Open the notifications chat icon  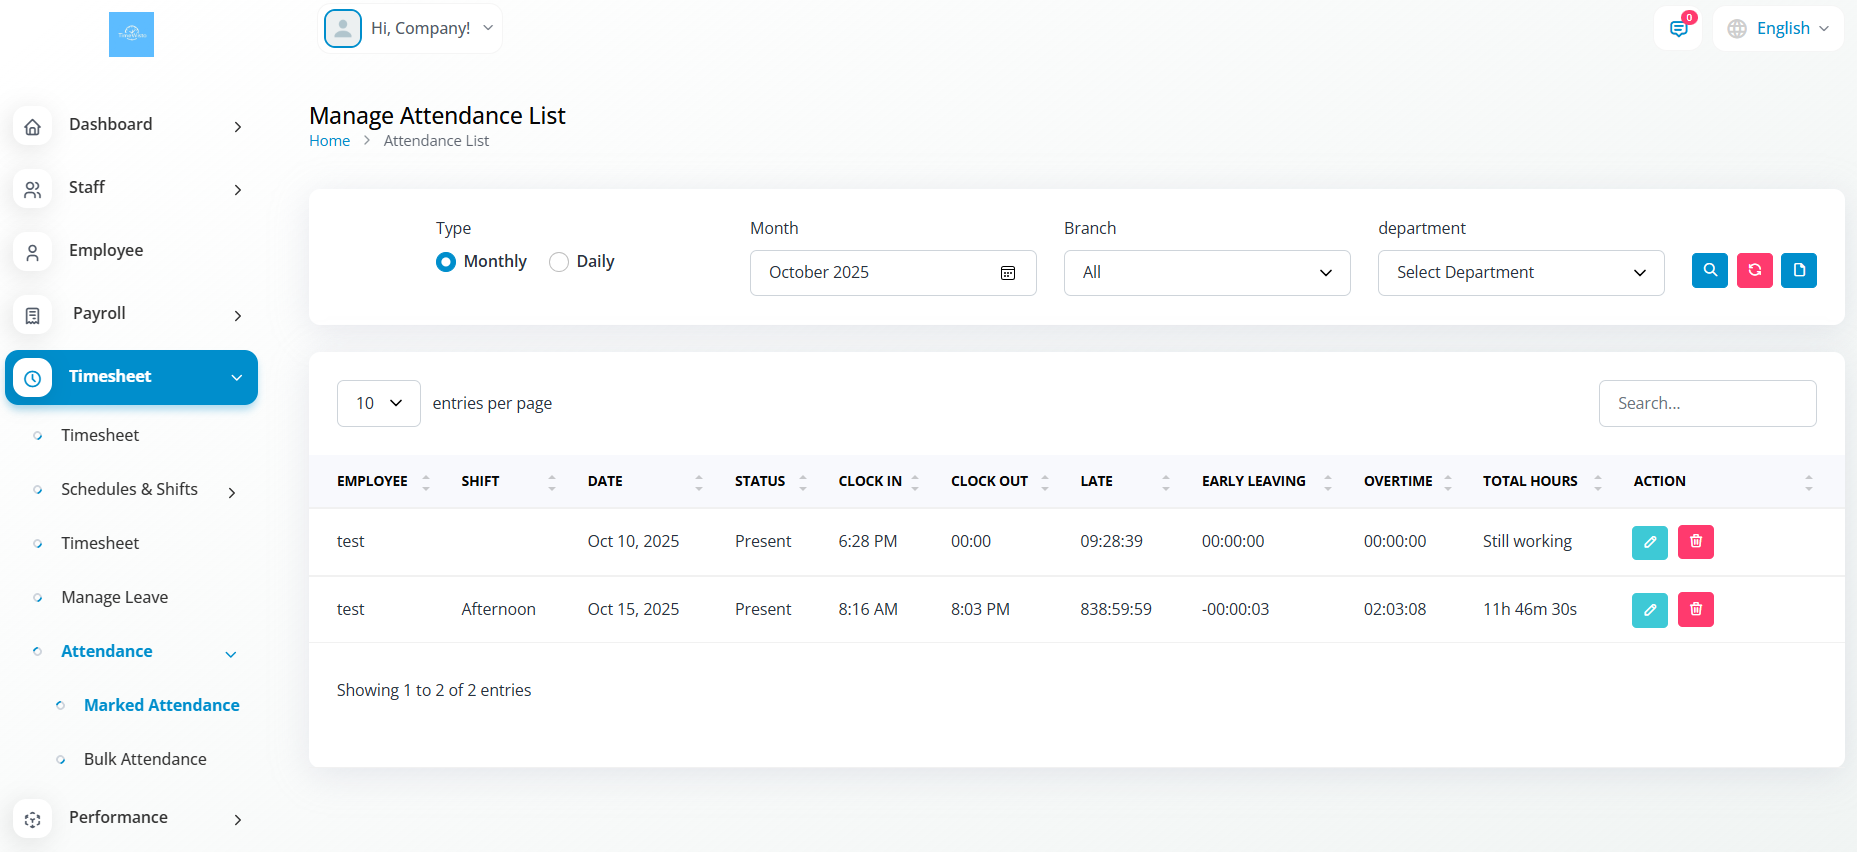click(x=1678, y=29)
